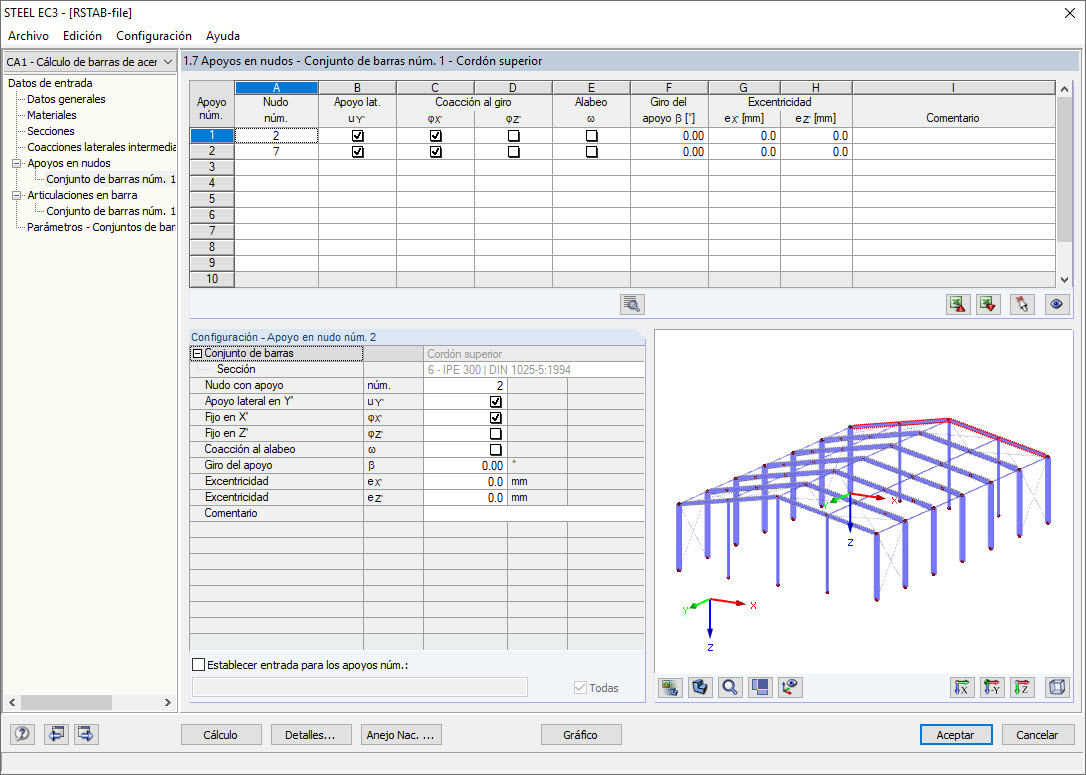This screenshot has height=775, width=1086.
Task: Click the section solid rendering icon
Action: (700, 688)
